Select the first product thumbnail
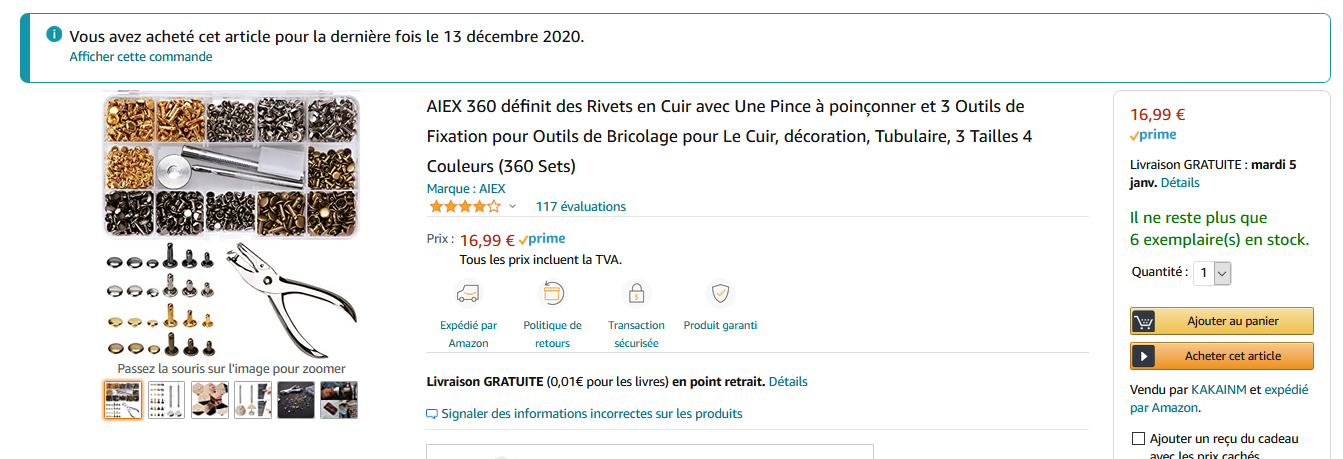This screenshot has width=1343, height=459. [x=123, y=400]
